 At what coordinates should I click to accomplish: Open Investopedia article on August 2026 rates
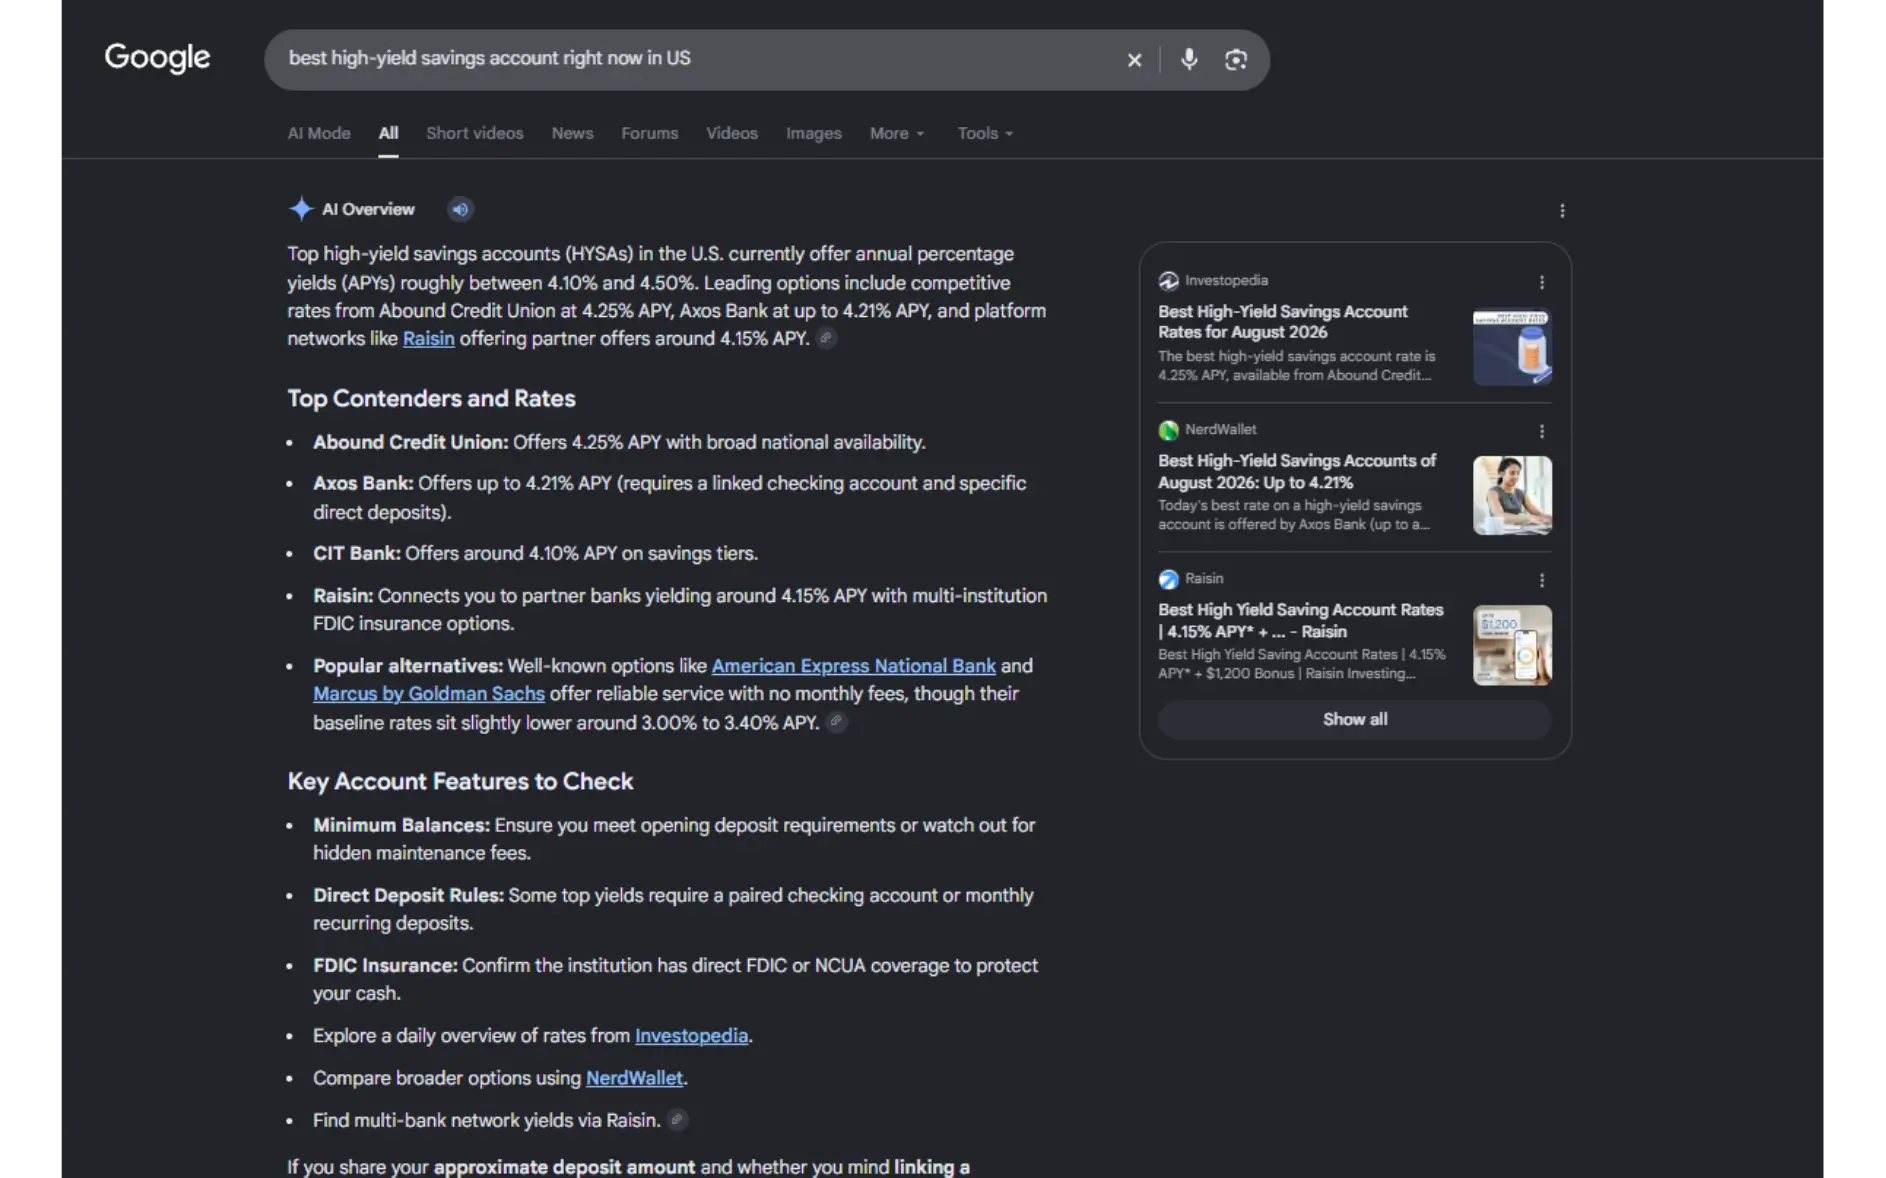tap(1283, 322)
